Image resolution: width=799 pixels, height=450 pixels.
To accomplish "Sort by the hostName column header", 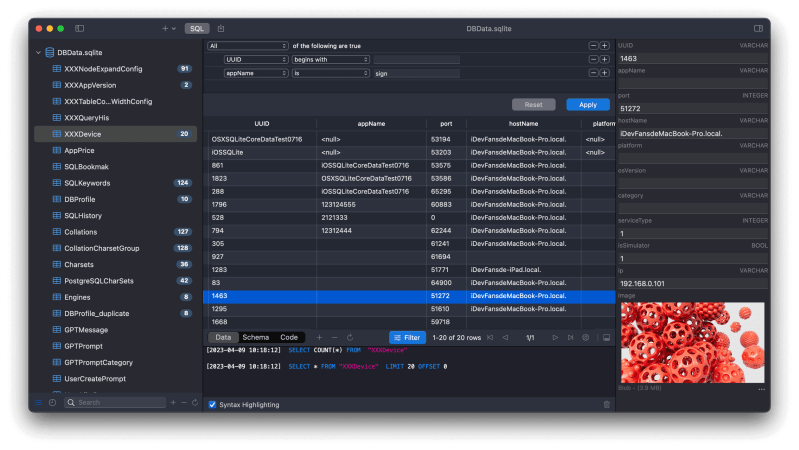I will click(523, 124).
